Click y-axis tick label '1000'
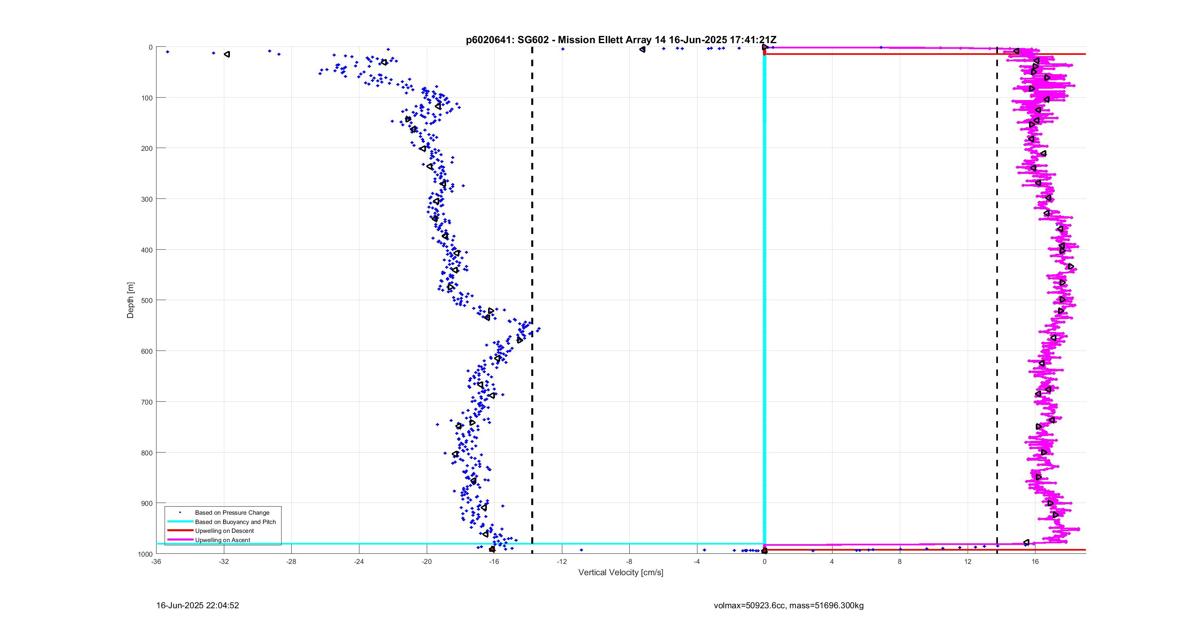Viewport: 1200px width, 622px height. coord(144,553)
